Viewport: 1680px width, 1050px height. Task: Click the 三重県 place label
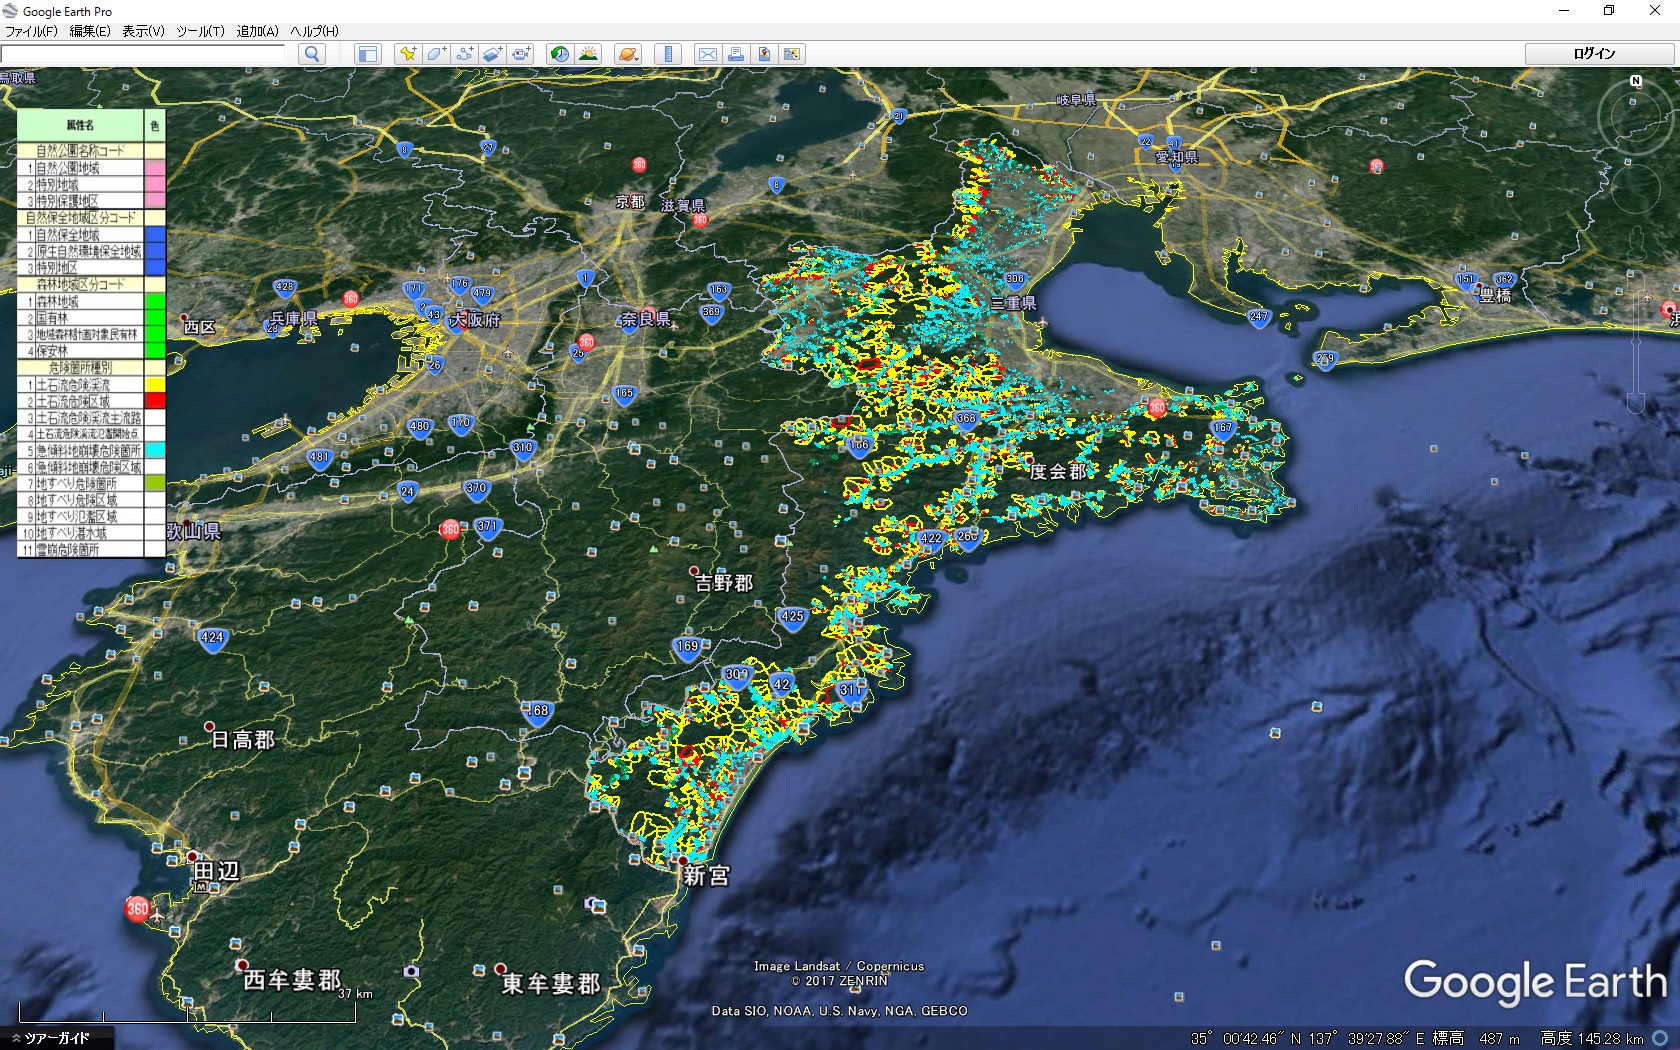coord(1014,303)
